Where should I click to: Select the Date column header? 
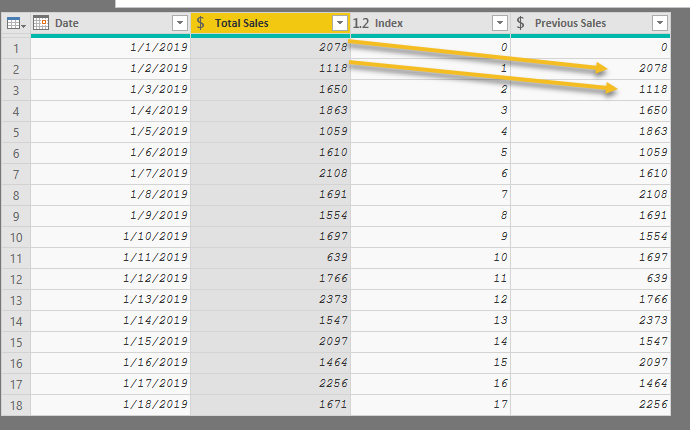pos(110,23)
